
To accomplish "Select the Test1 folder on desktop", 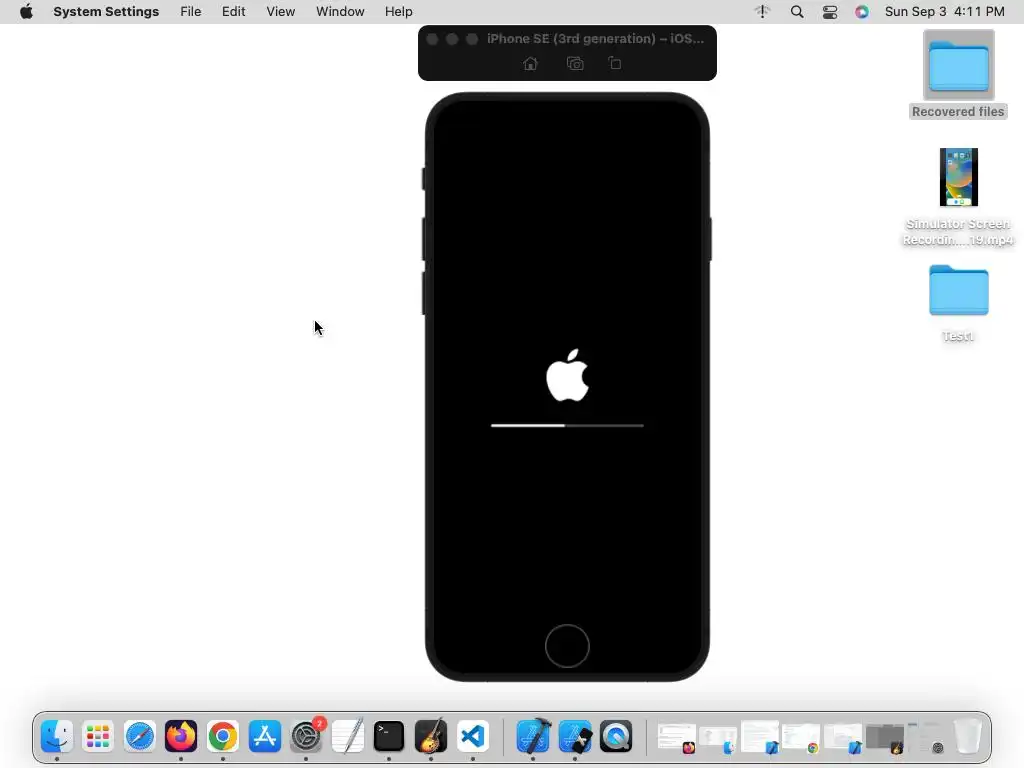I will [x=958, y=304].
